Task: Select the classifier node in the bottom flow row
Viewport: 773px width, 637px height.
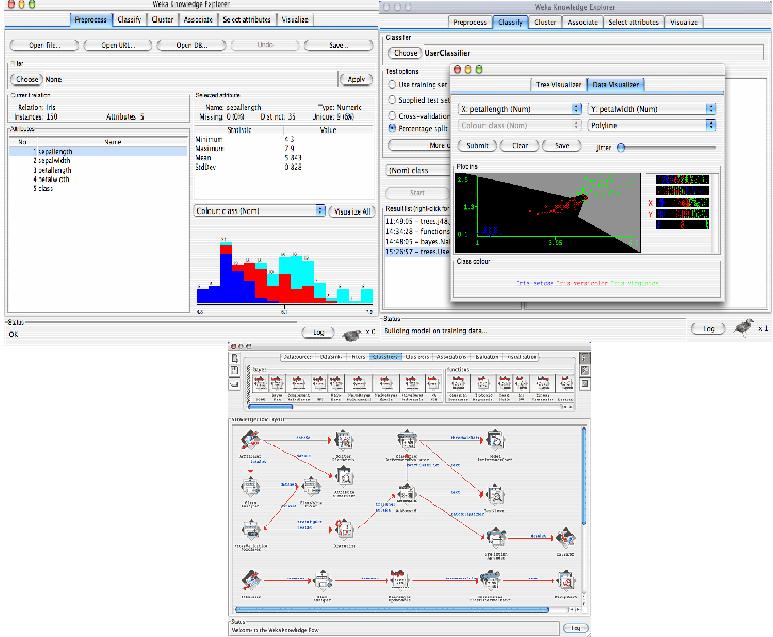Action: click(x=398, y=580)
